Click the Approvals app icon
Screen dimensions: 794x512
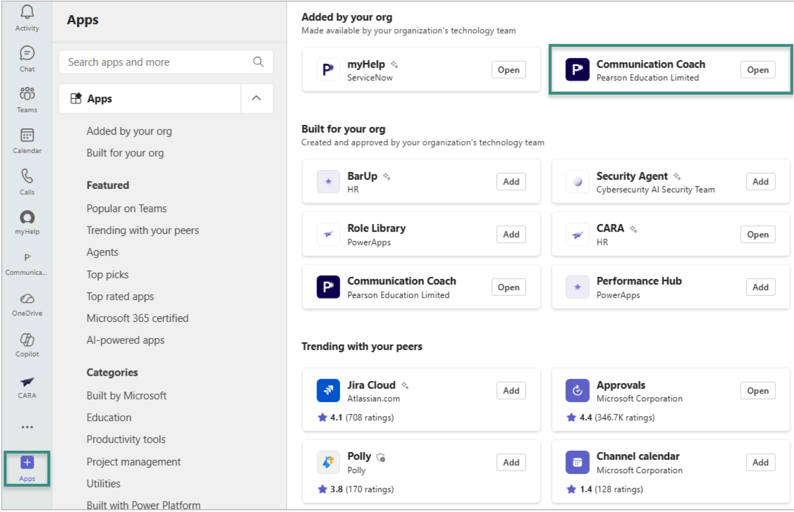577,390
